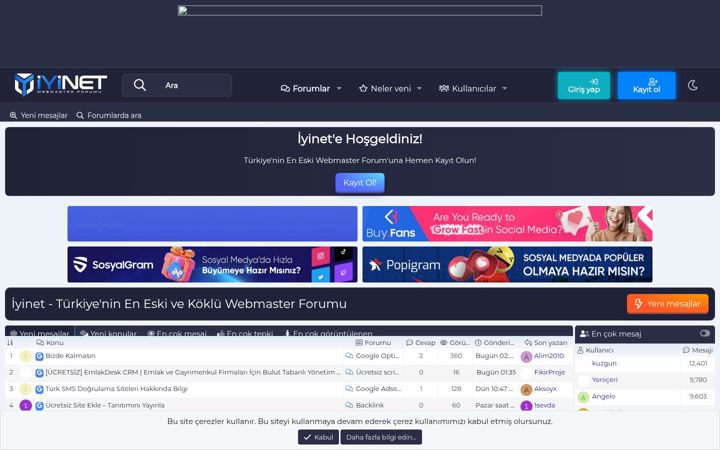Click Alim2010's avatar icon
Screen dimensions: 720x450
[x=526, y=357]
